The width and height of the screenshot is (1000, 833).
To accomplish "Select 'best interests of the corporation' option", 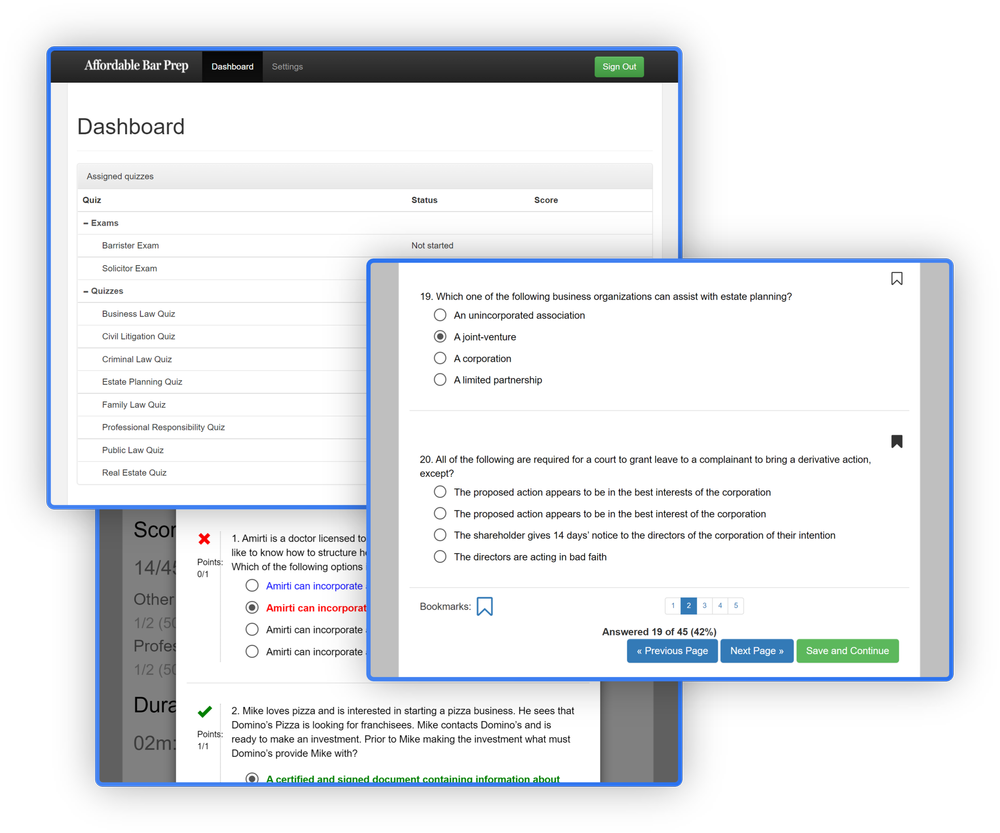I will click(440, 492).
